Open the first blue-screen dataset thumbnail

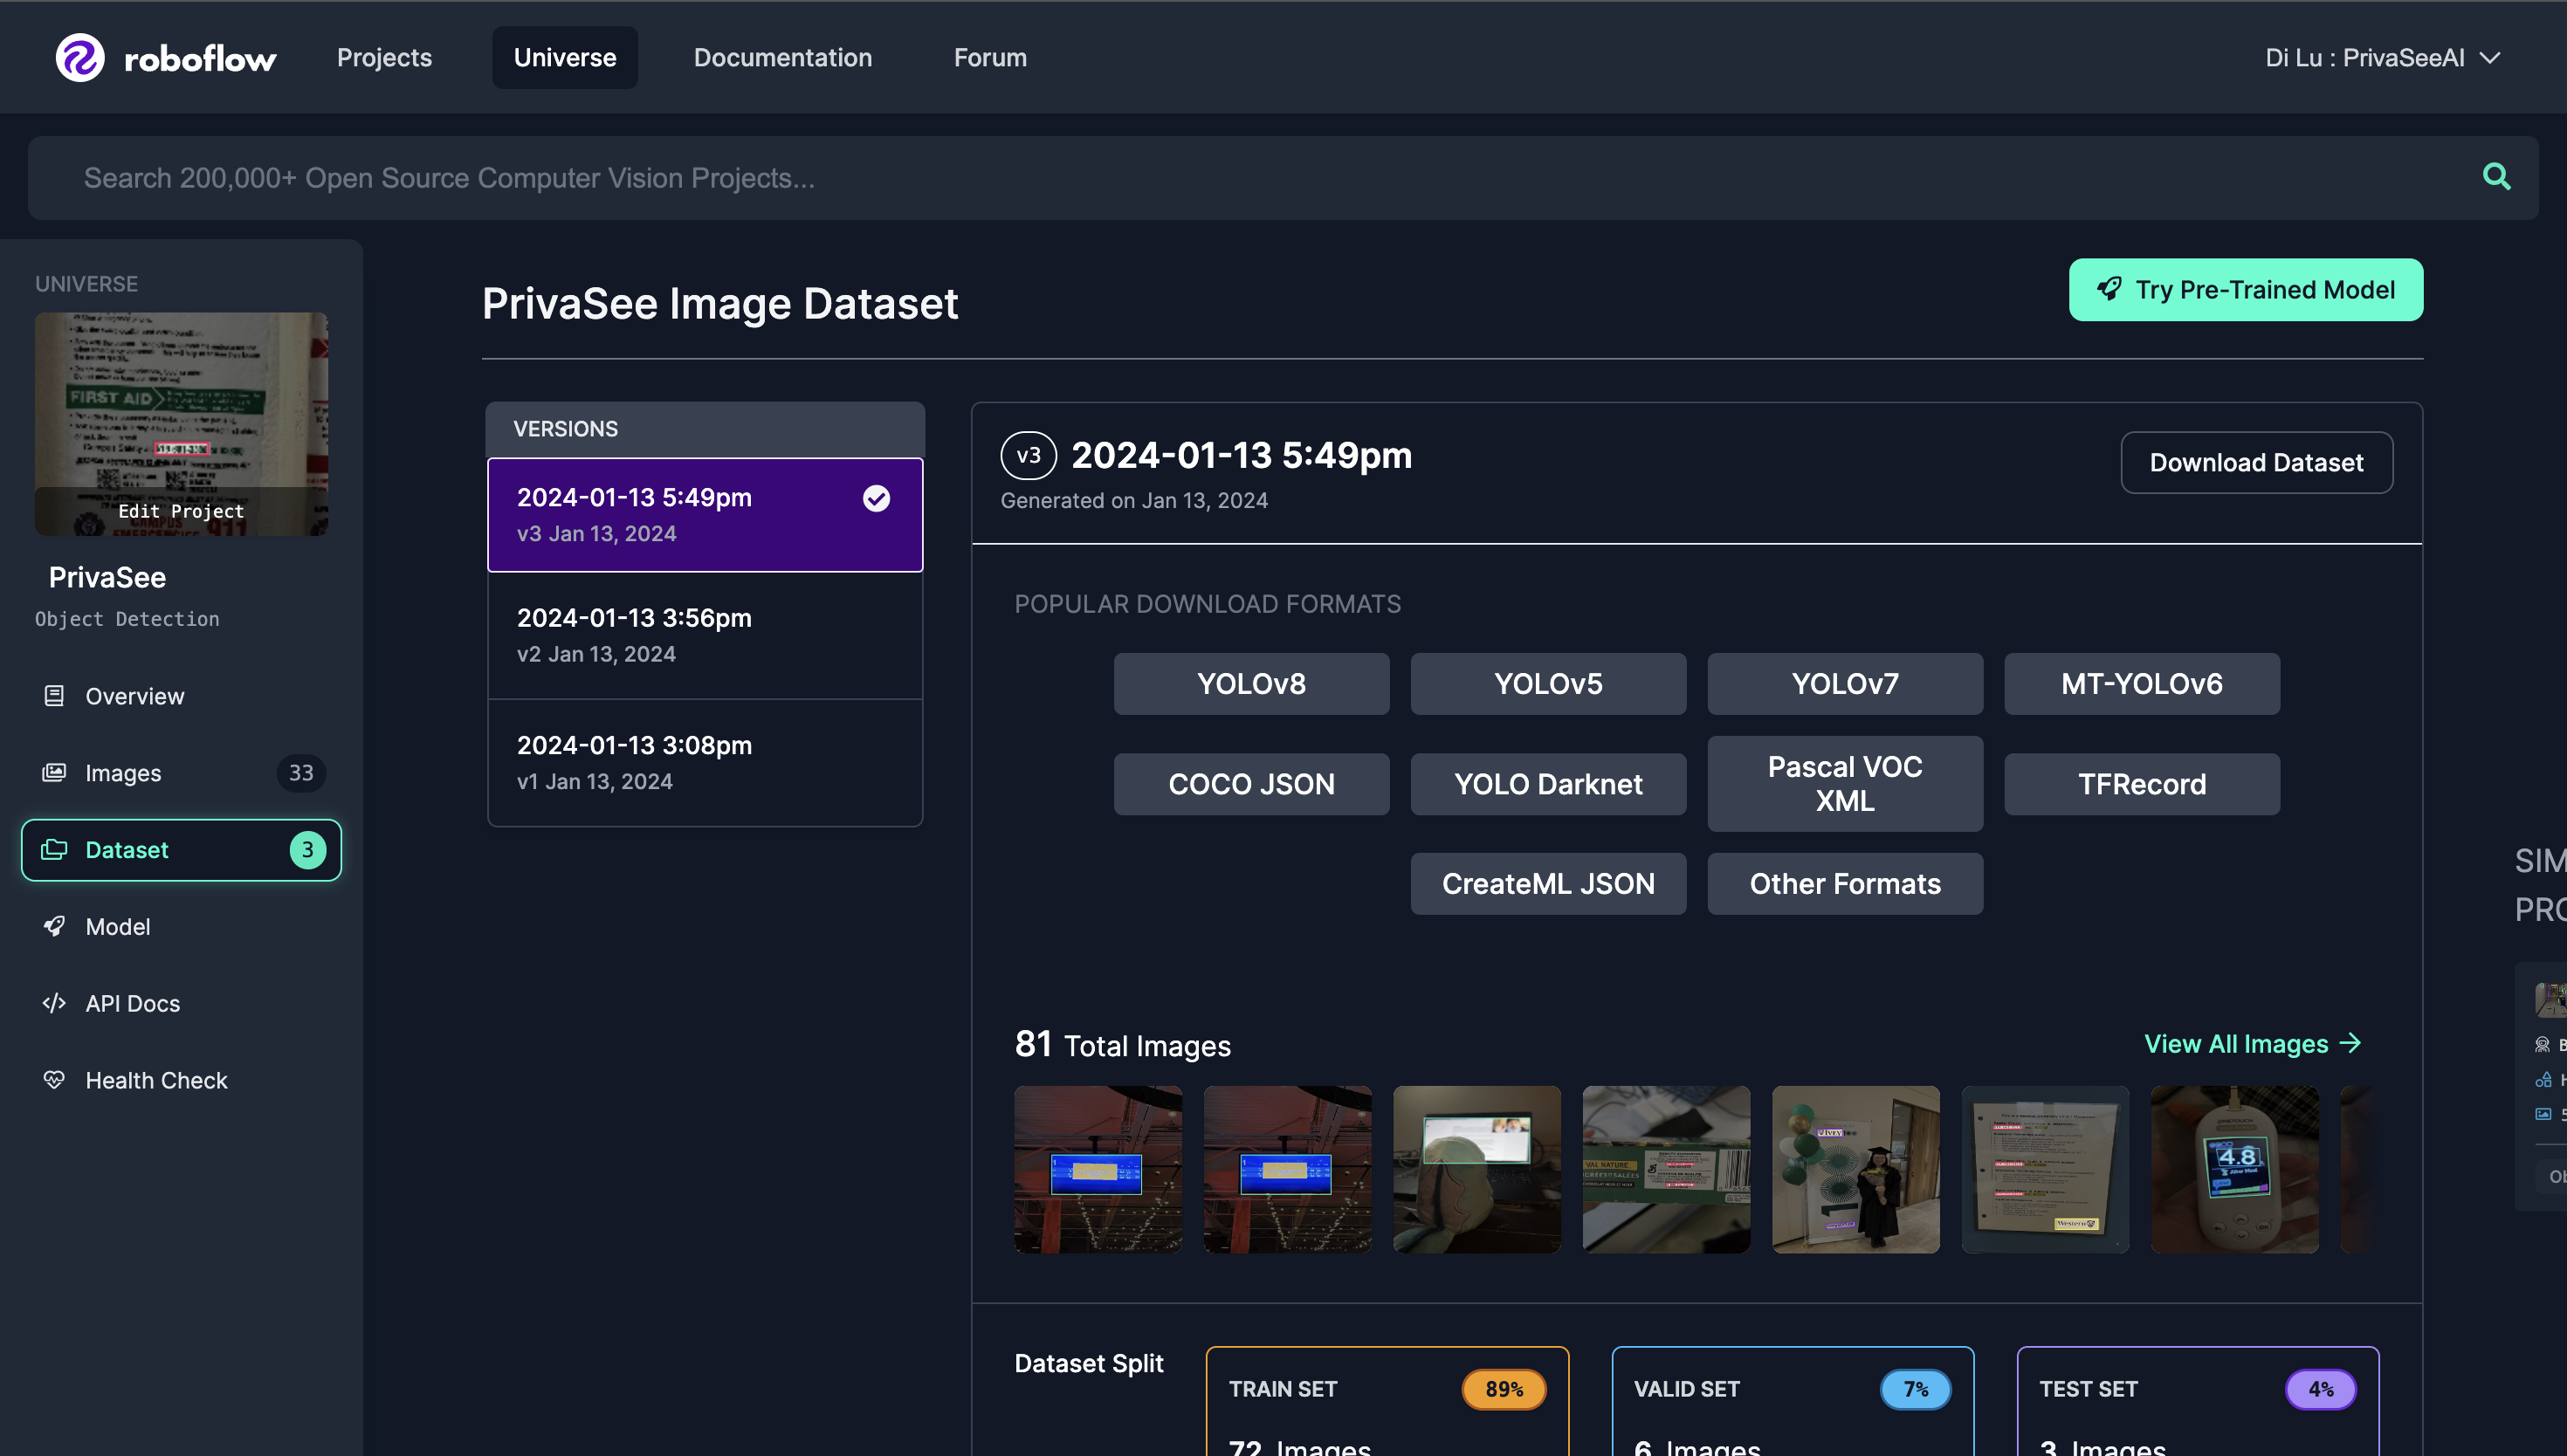[1098, 1169]
